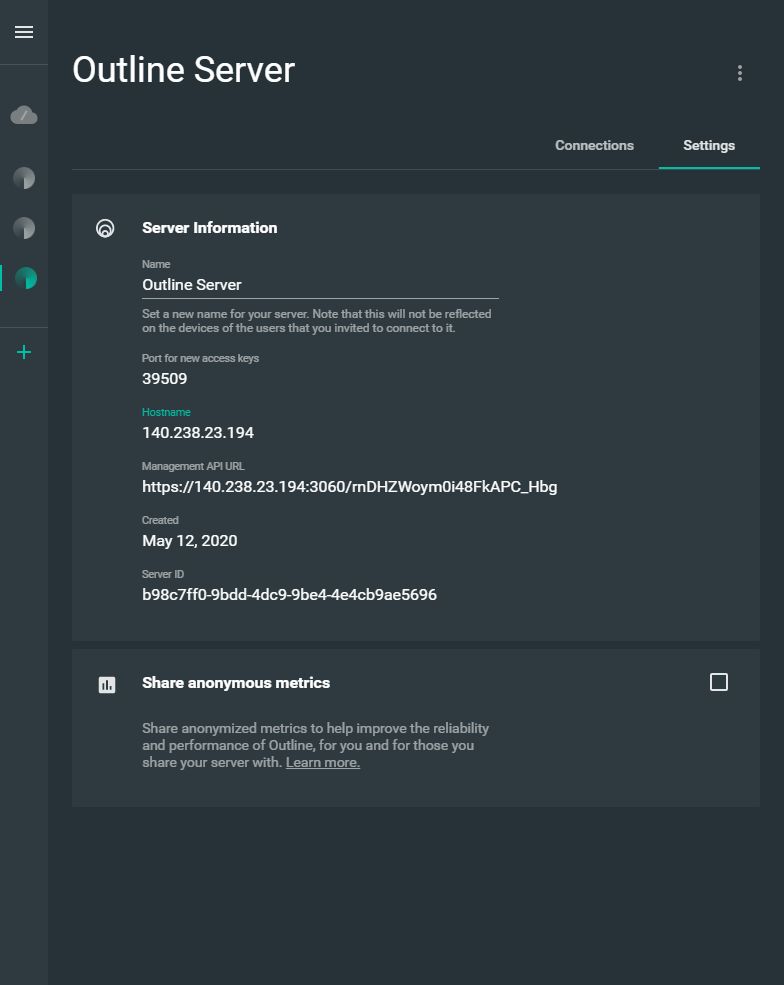Switch to the Settings tab

click(x=709, y=145)
